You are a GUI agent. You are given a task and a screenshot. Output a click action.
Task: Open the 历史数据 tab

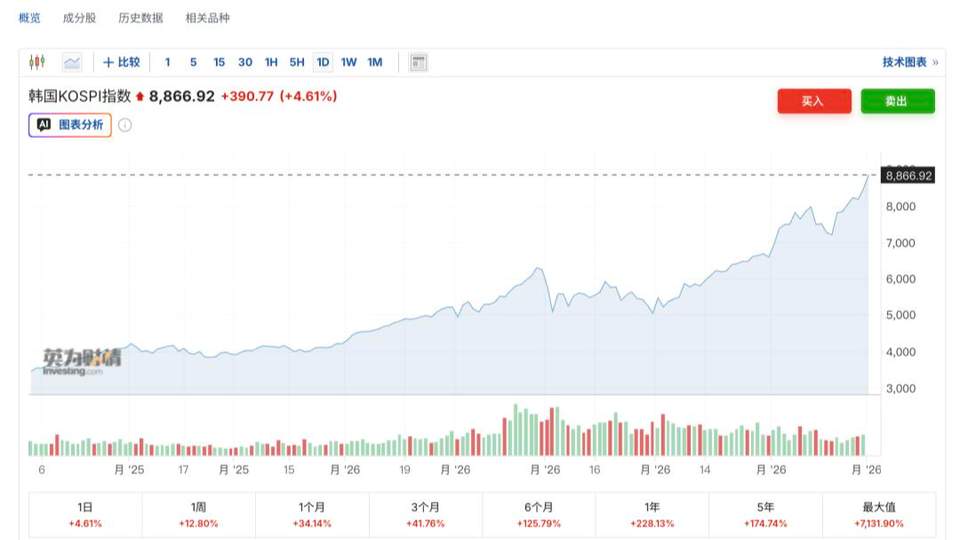[141, 18]
